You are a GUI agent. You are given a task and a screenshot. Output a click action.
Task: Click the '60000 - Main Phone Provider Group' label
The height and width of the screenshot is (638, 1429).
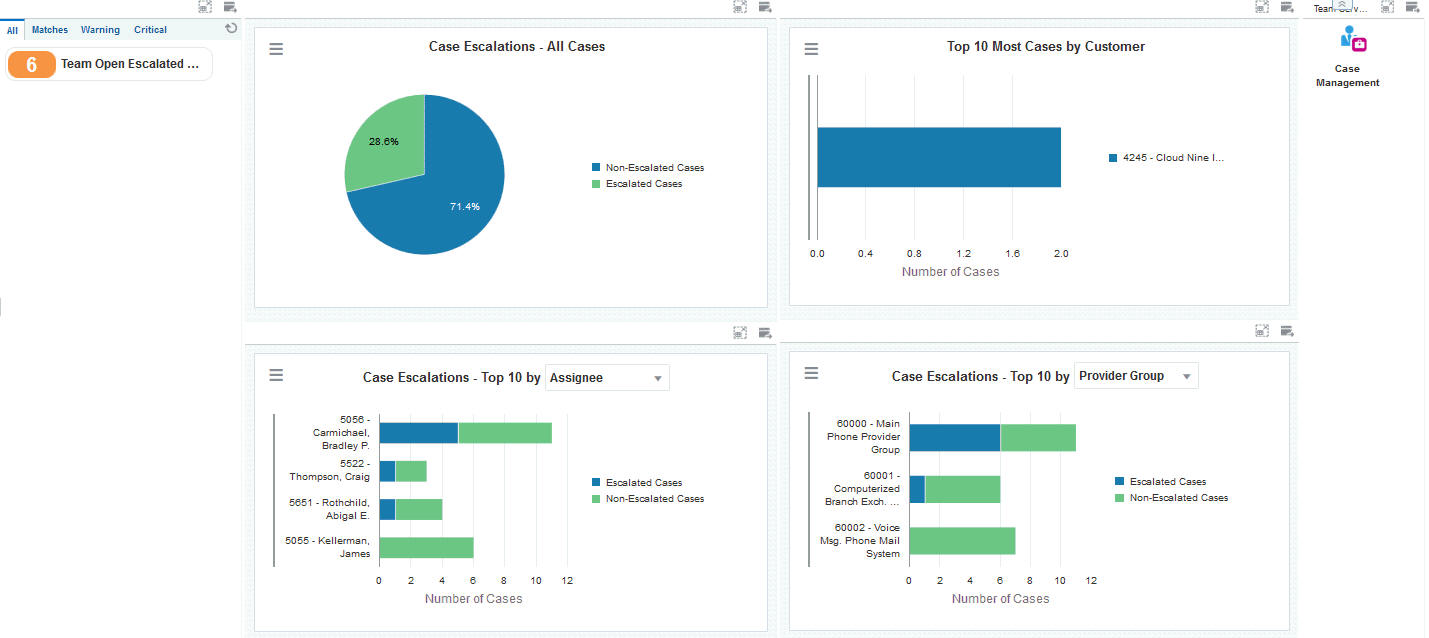click(x=863, y=437)
